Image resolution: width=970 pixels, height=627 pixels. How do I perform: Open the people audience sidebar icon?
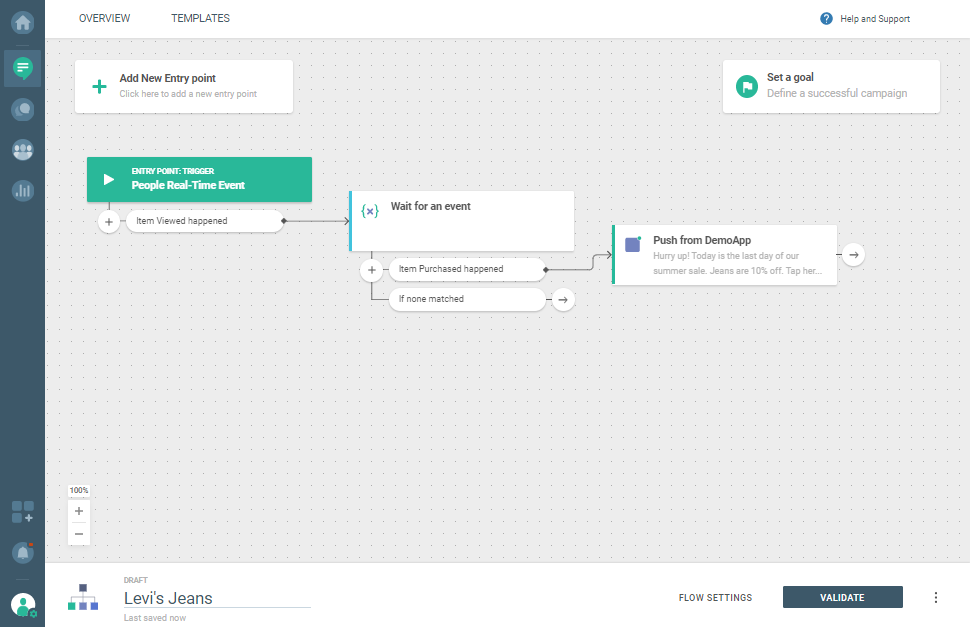click(x=22, y=149)
